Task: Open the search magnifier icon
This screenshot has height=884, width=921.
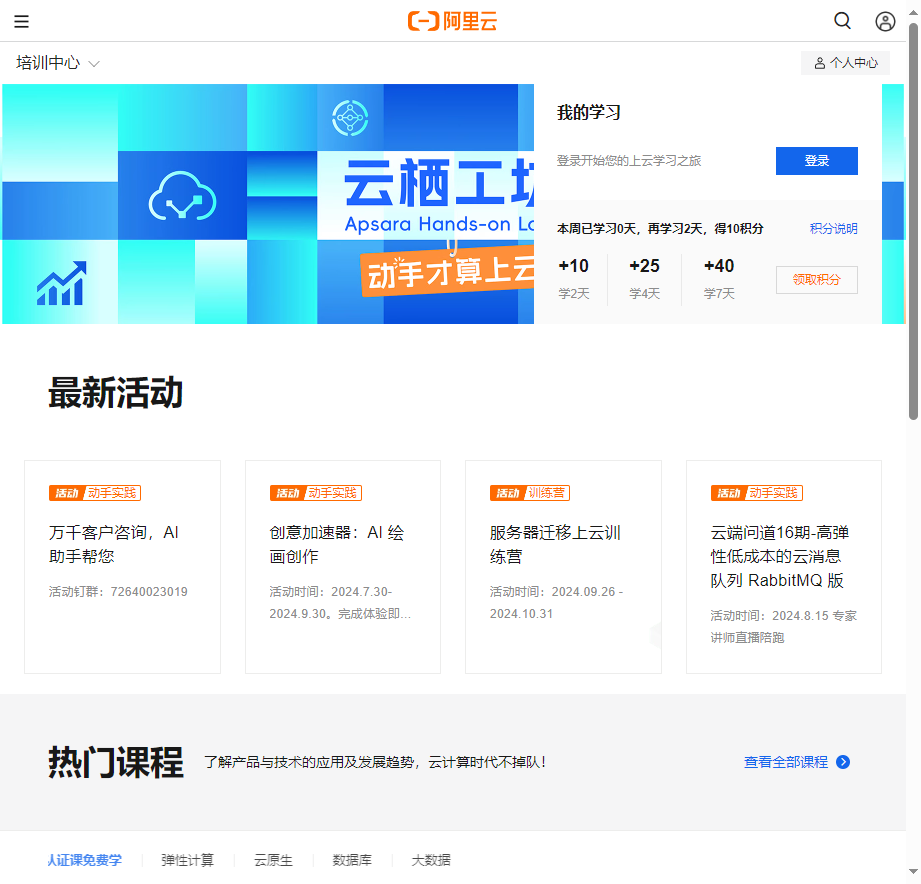Action: [x=842, y=21]
